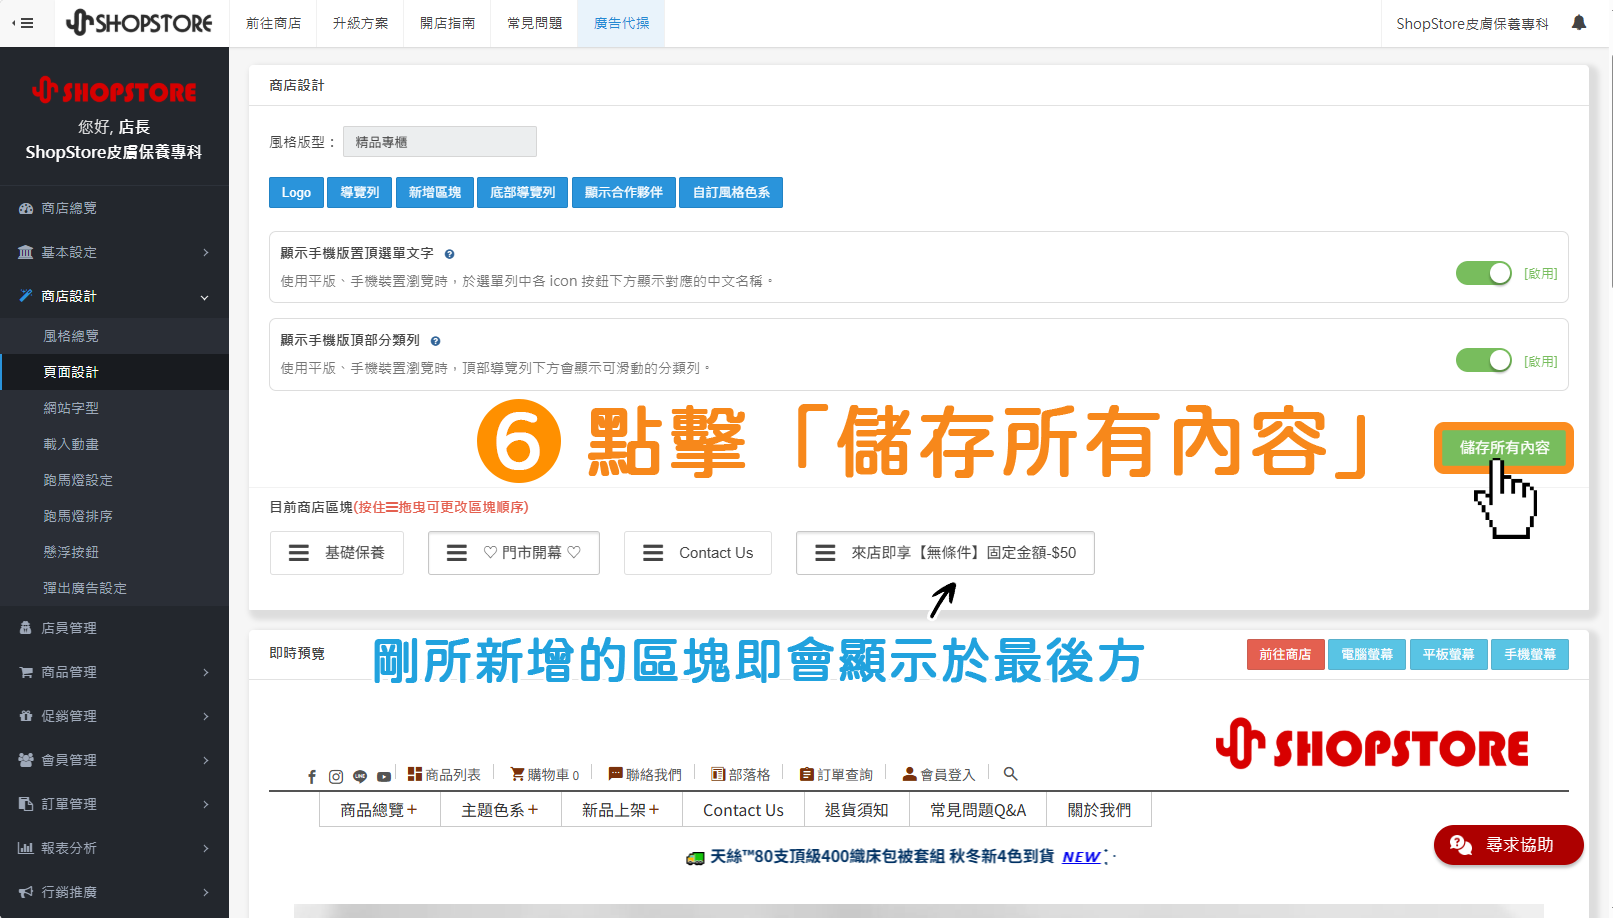Click the 自訂風格色系 button
This screenshot has height=918, width=1613.
(x=731, y=192)
